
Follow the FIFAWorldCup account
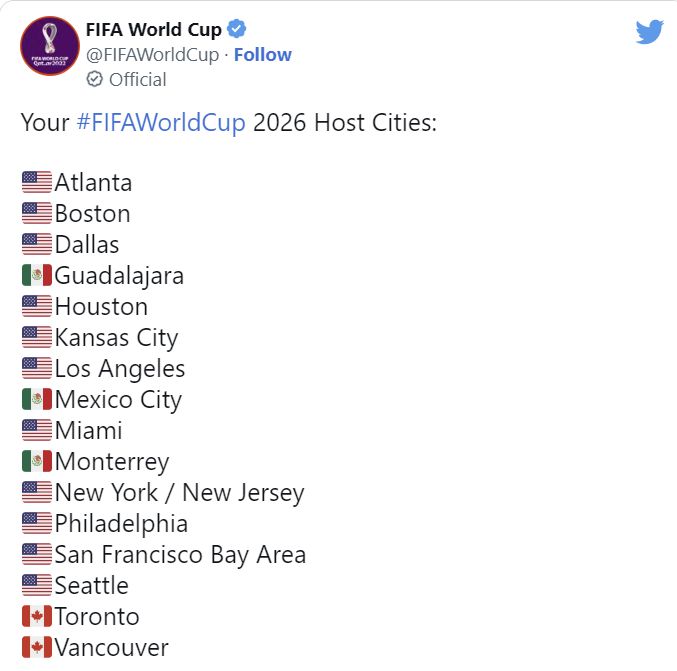262,54
